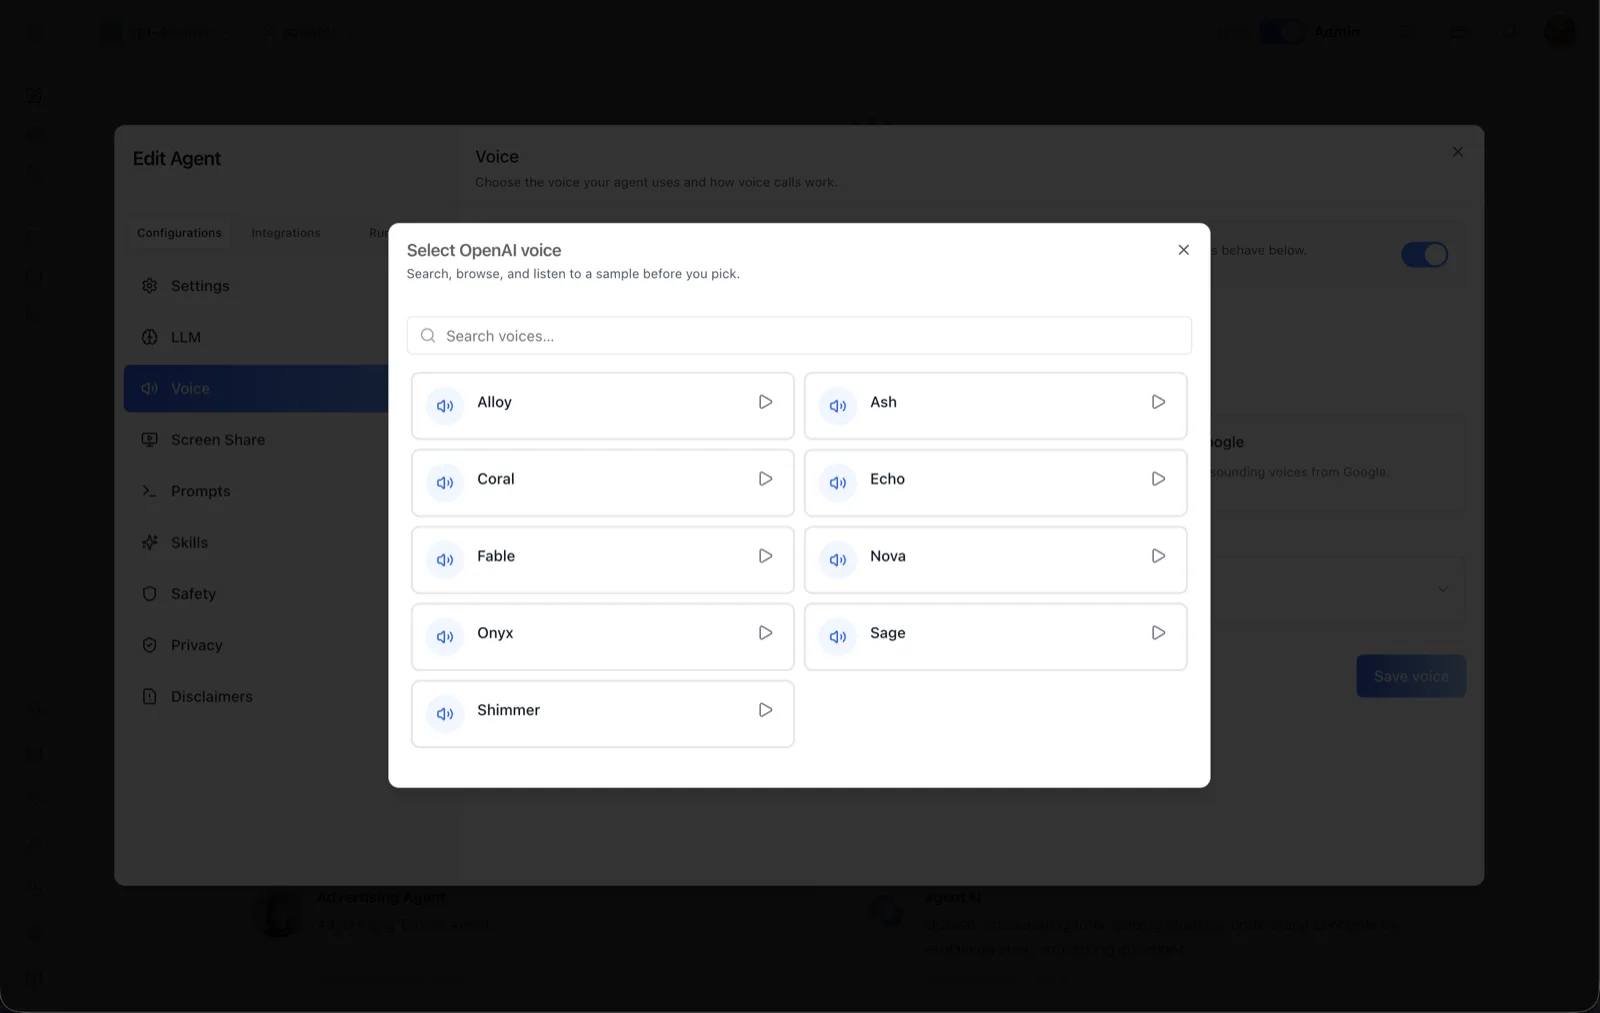Select the Shimmer voice name

[x=508, y=710]
